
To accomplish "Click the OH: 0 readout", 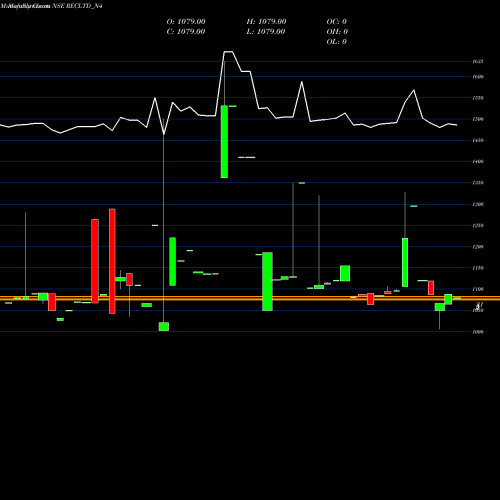I will coord(337,32).
